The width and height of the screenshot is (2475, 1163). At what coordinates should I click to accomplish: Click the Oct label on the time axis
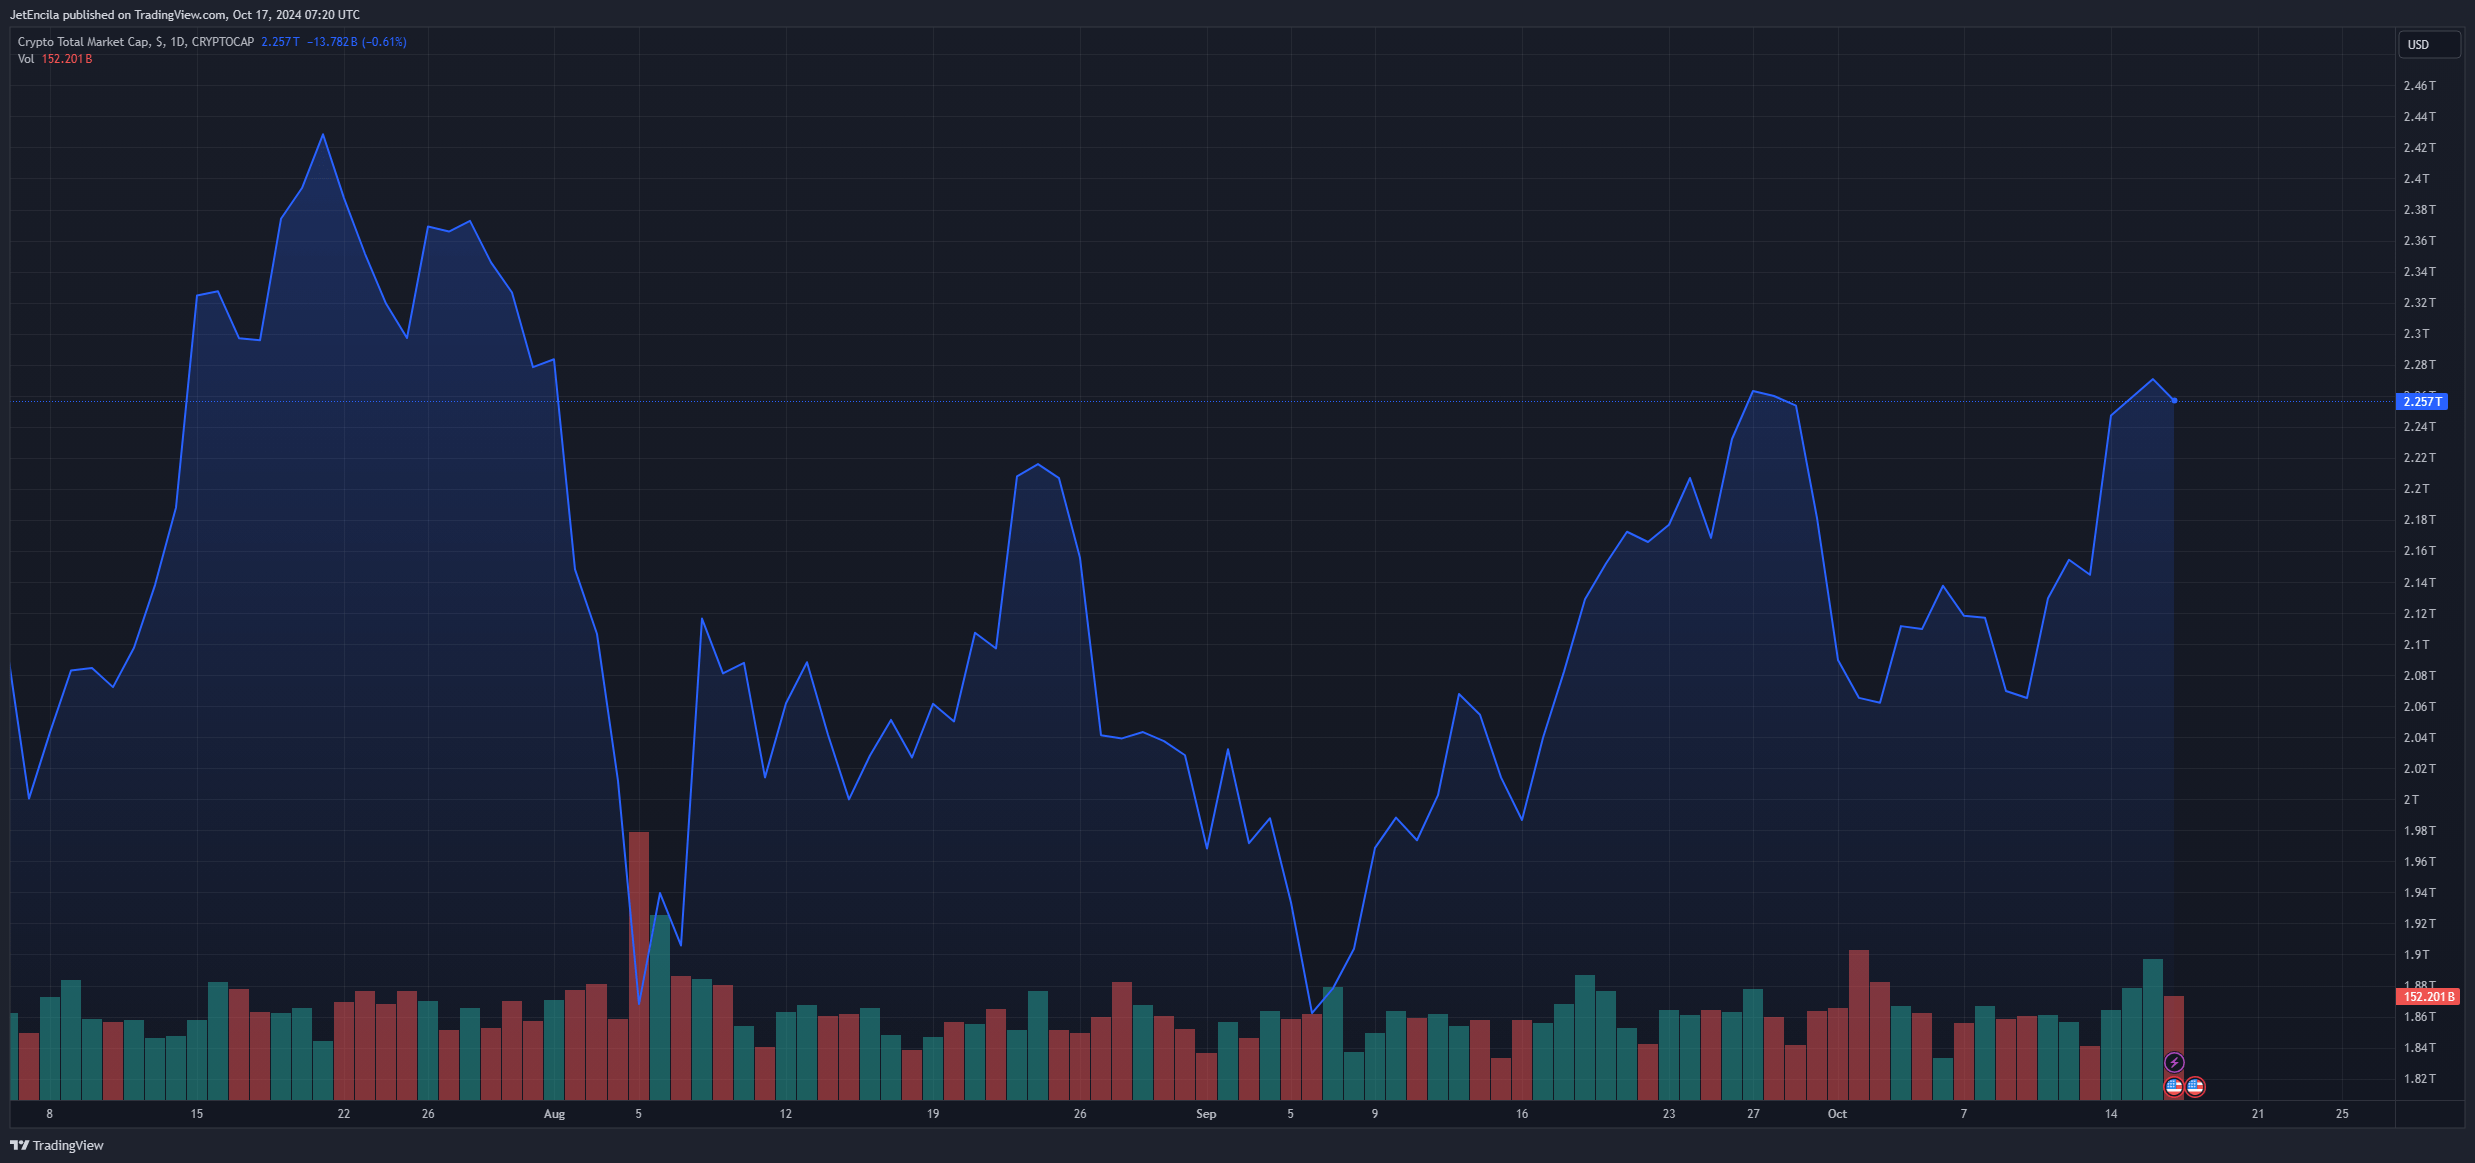[x=1837, y=1114]
